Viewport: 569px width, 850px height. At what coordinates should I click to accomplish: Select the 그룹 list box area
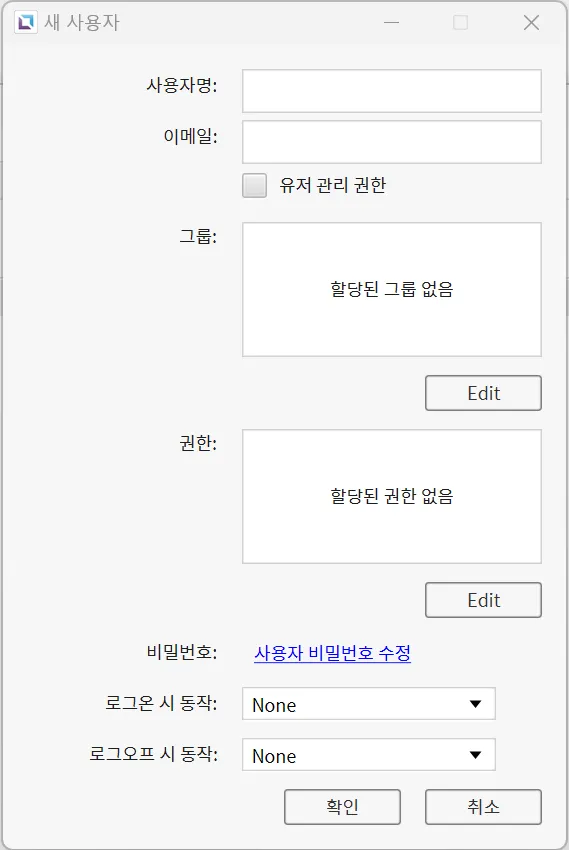[391, 289]
